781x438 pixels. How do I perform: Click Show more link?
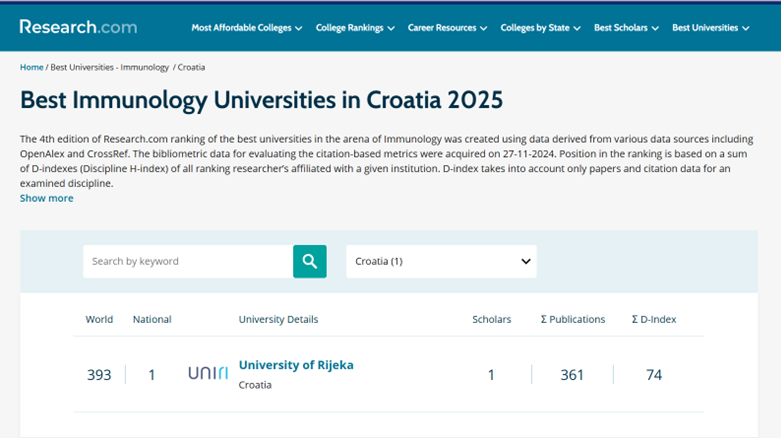46,198
